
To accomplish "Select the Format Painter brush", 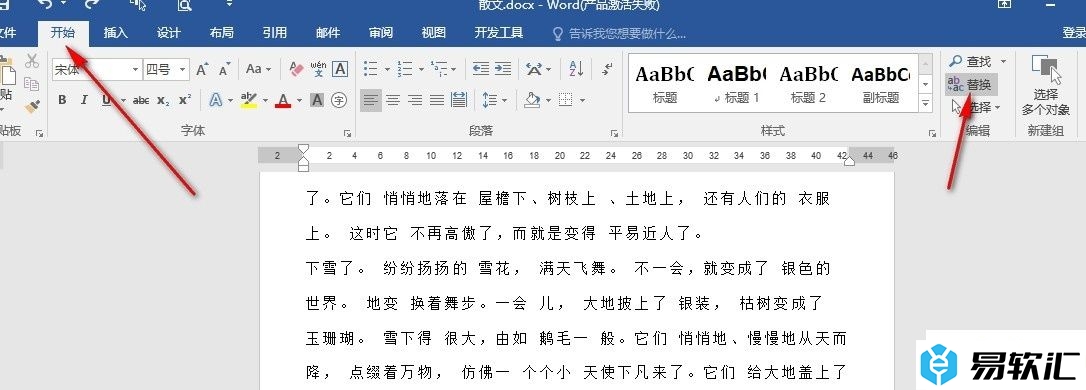I will [32, 106].
